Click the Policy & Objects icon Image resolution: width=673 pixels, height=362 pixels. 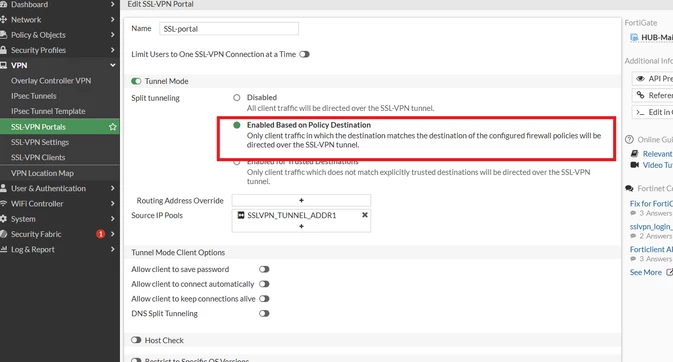[x=3, y=35]
